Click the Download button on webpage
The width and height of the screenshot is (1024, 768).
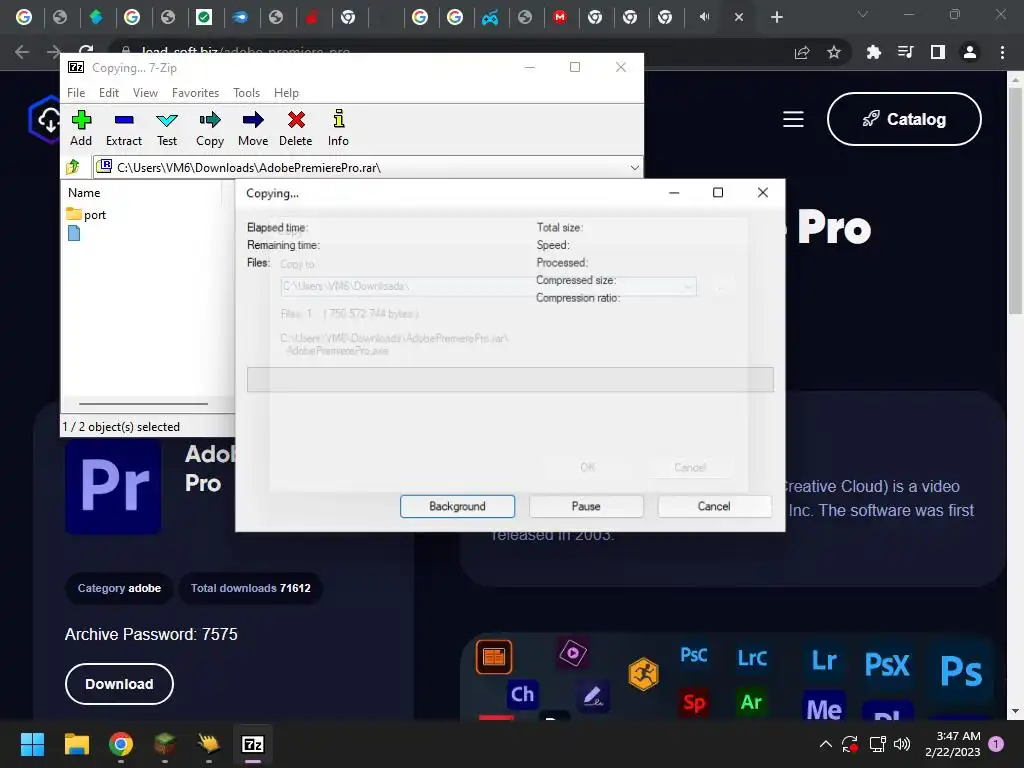coord(119,684)
